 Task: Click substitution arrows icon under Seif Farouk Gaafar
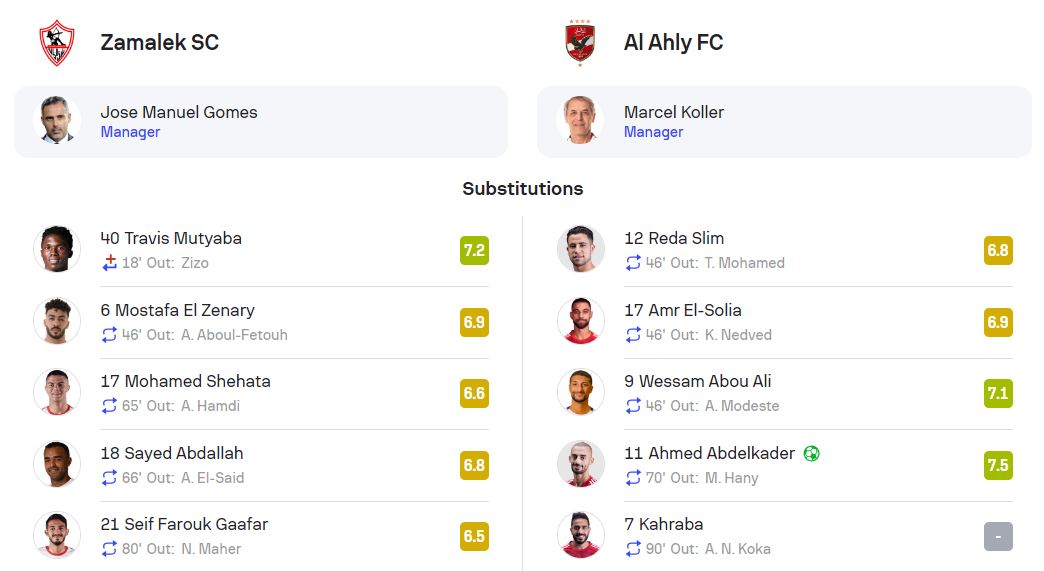pos(110,549)
